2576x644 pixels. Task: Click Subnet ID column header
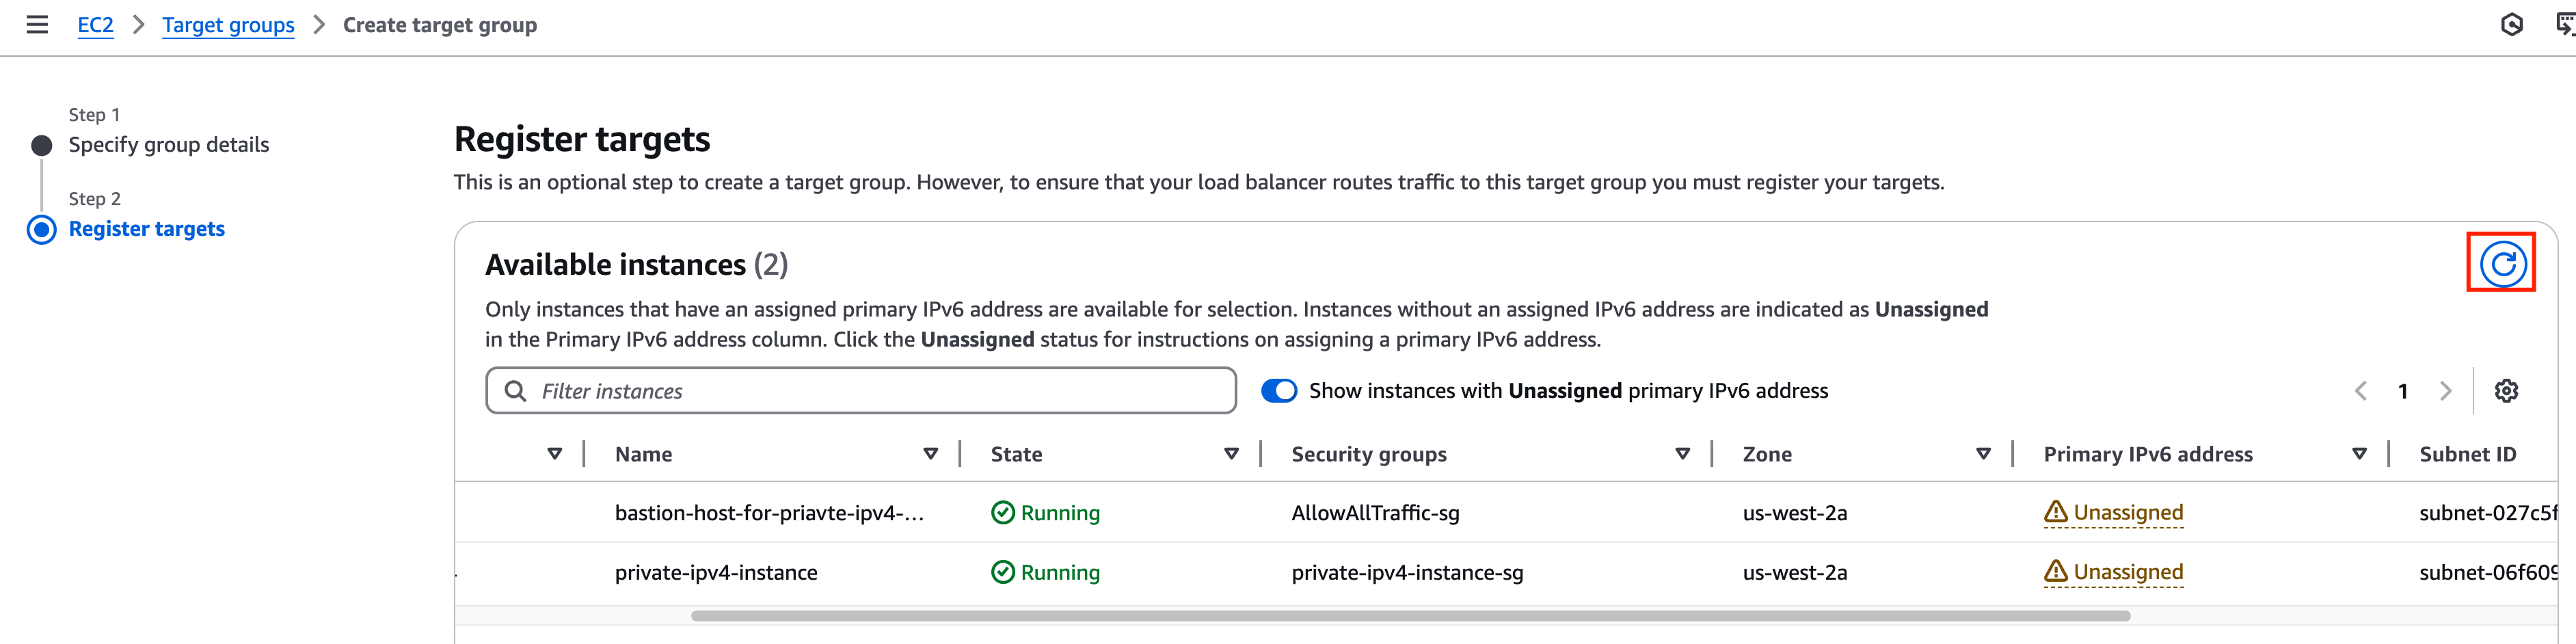coord(2468,454)
